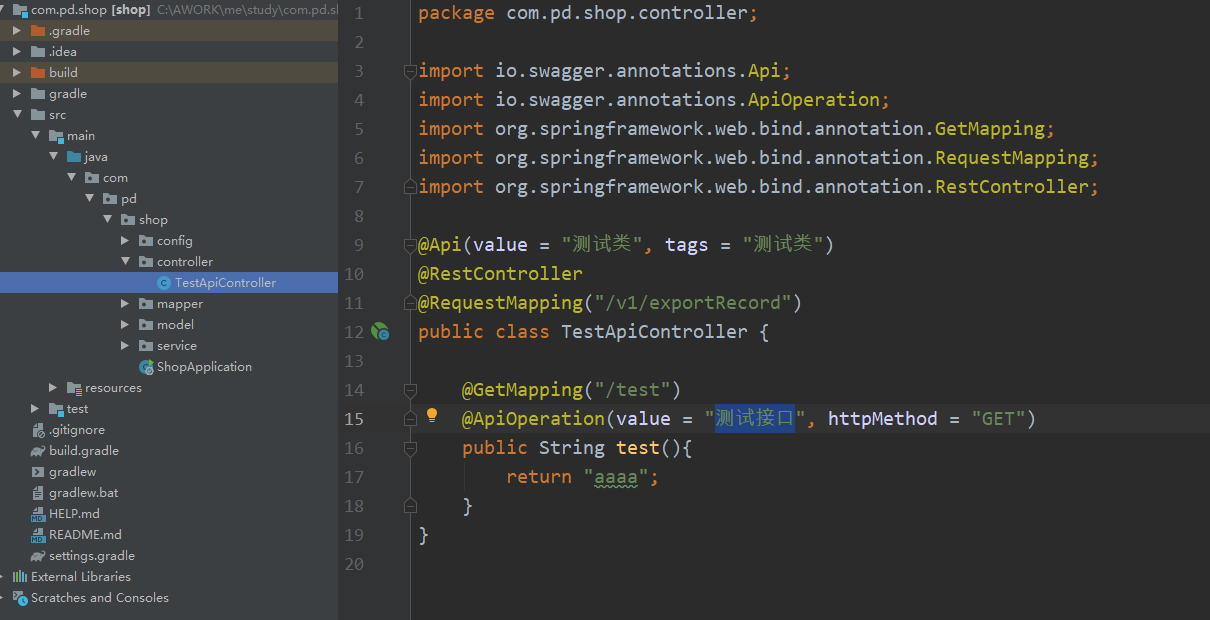The width and height of the screenshot is (1210, 620).
Task: Expand the build folder arrow
Action: (x=17, y=73)
